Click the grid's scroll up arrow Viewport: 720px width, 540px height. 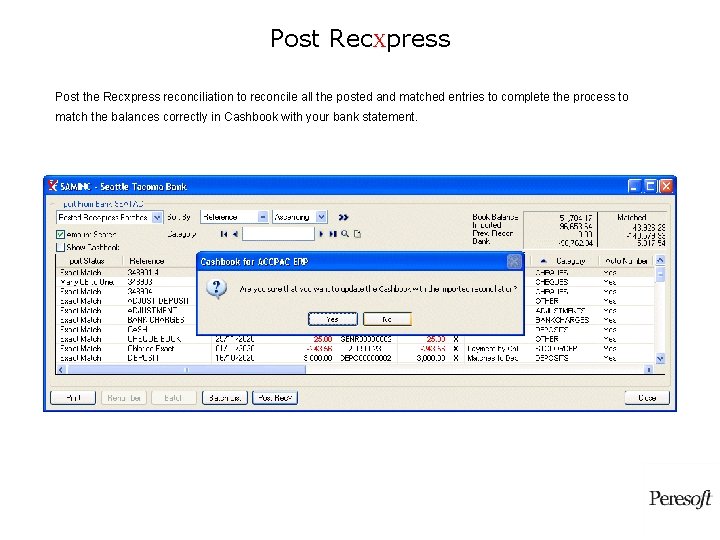[660, 260]
